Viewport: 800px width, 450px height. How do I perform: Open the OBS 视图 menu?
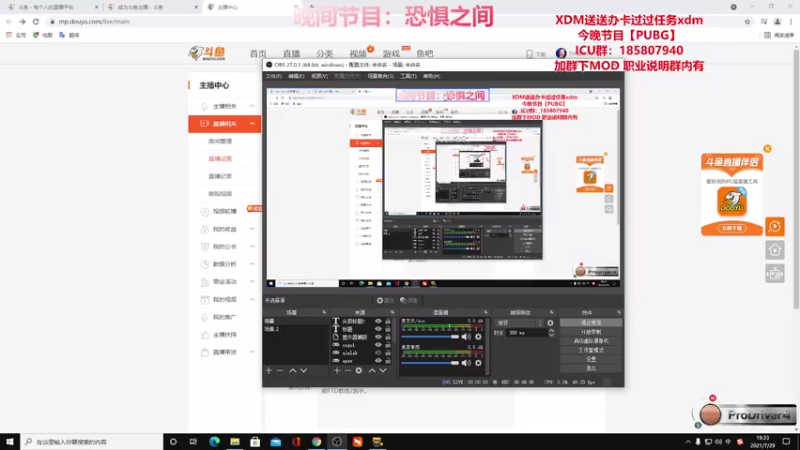[319, 76]
